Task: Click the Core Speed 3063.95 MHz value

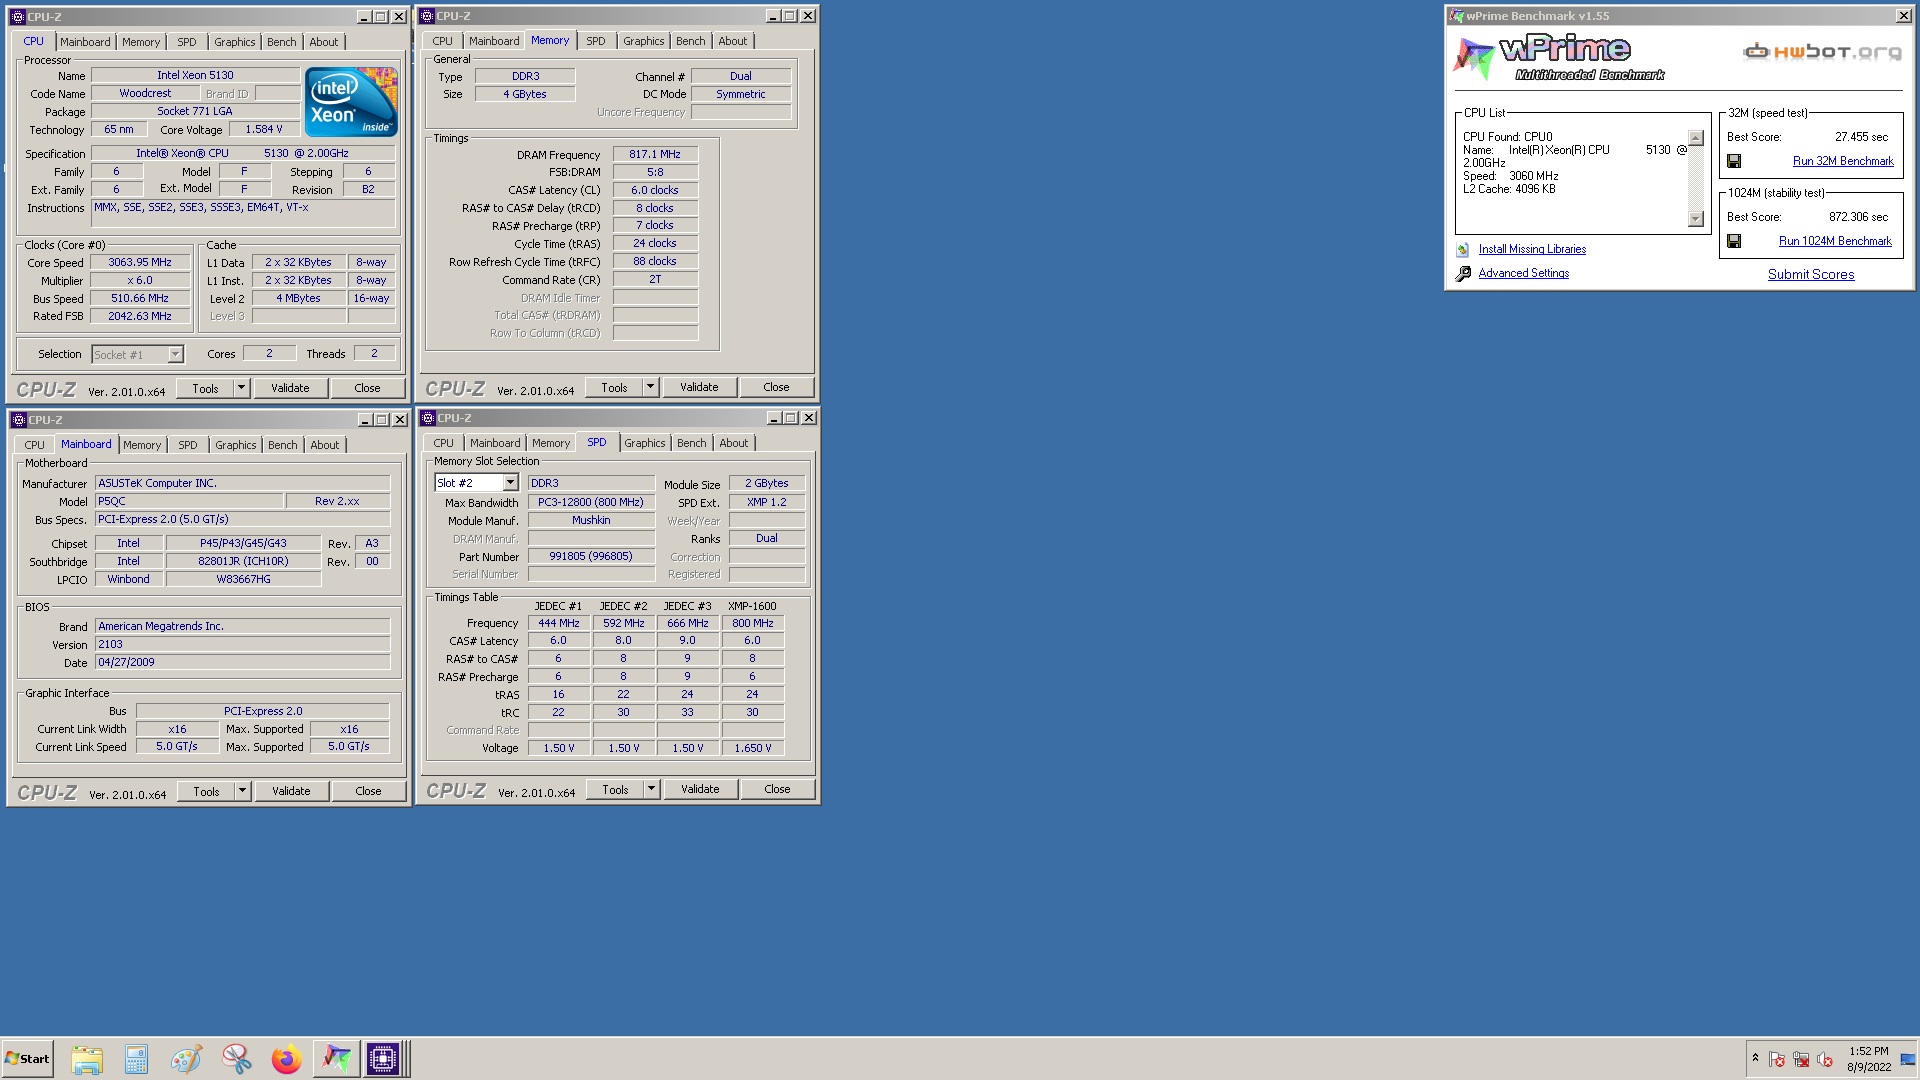Action: [x=140, y=262]
